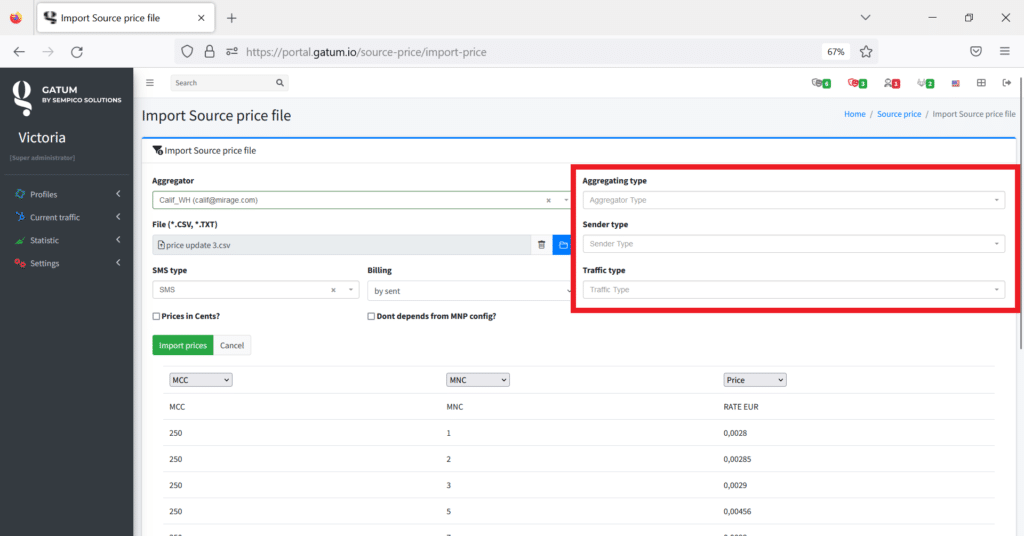Click into the Search input field
Viewport: 1024px width, 536px height.
point(220,83)
